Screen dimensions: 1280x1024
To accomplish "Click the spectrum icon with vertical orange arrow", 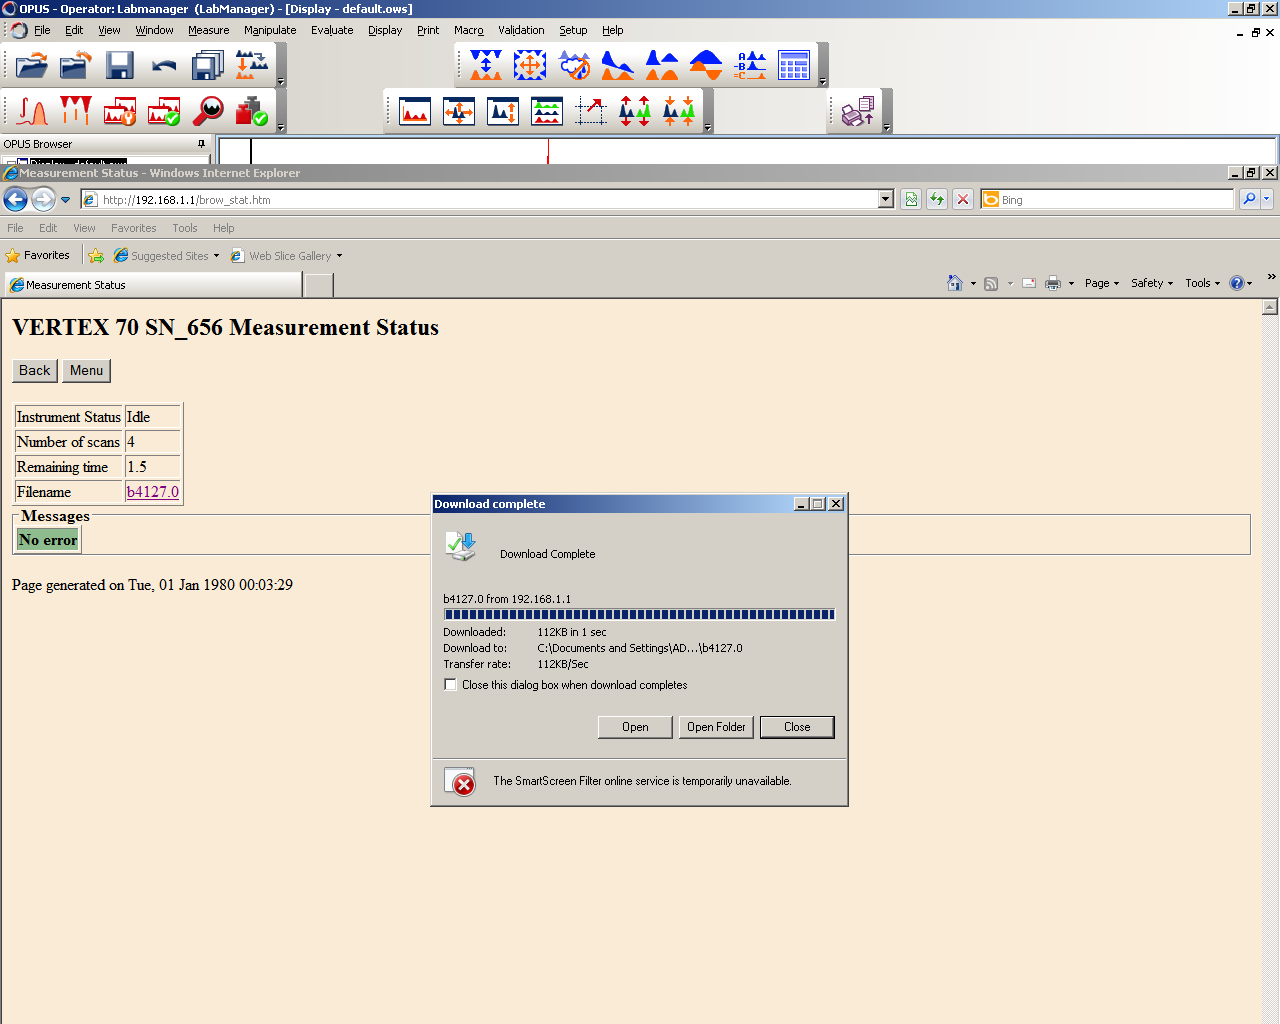I will tap(503, 111).
